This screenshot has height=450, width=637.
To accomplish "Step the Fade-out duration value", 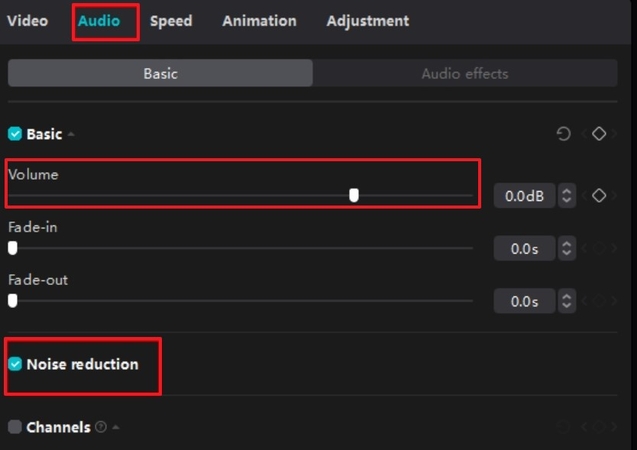I will pos(567,301).
